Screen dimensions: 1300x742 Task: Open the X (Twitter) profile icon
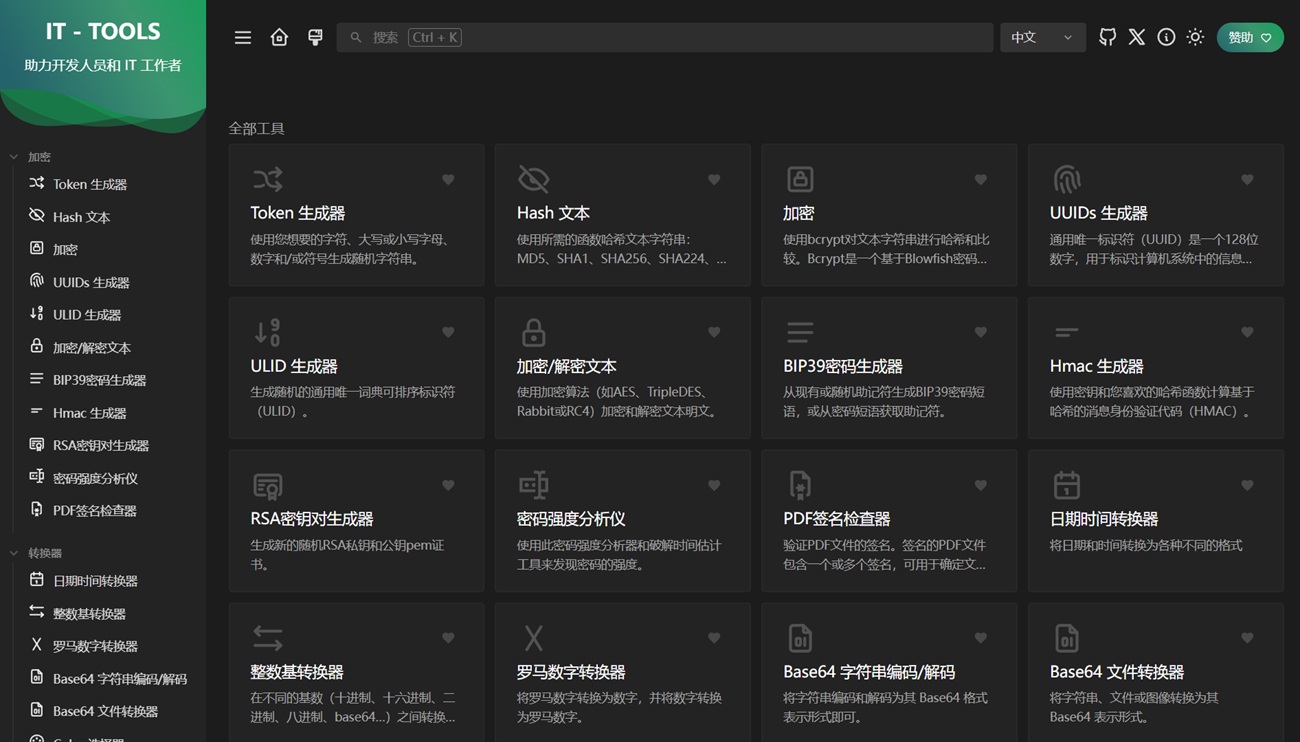(x=1137, y=37)
